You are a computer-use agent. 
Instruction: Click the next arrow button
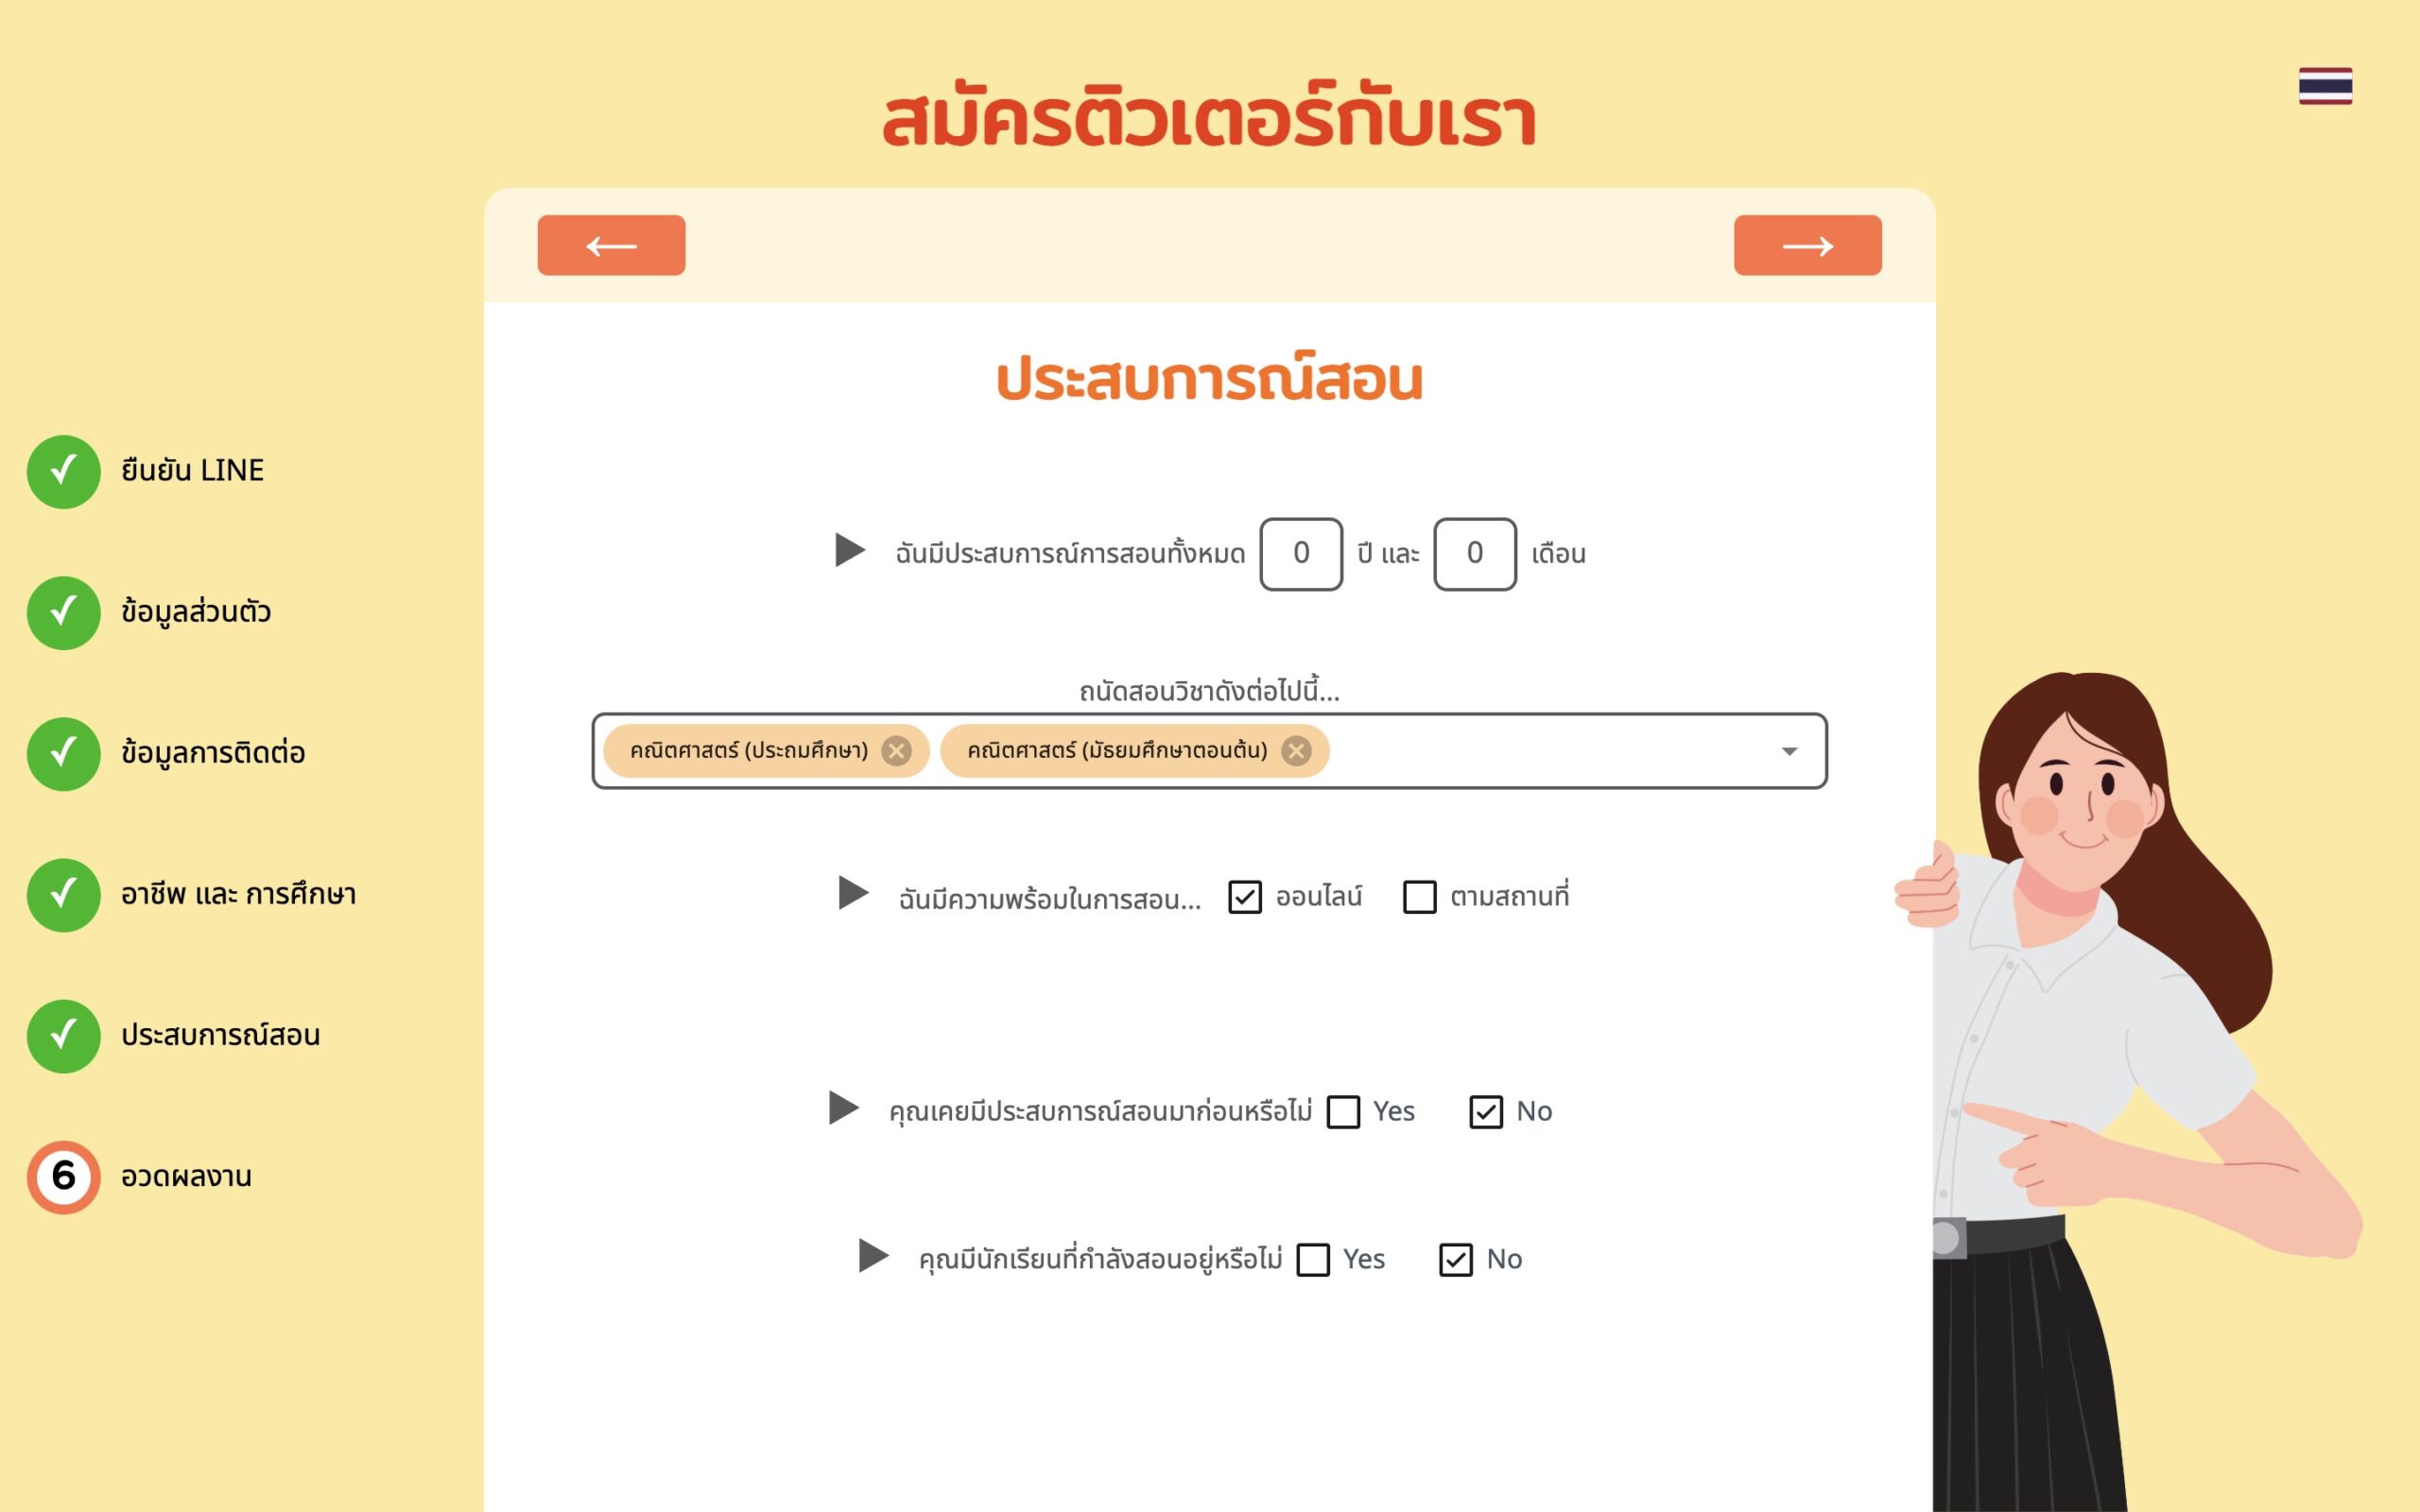[x=1807, y=245]
